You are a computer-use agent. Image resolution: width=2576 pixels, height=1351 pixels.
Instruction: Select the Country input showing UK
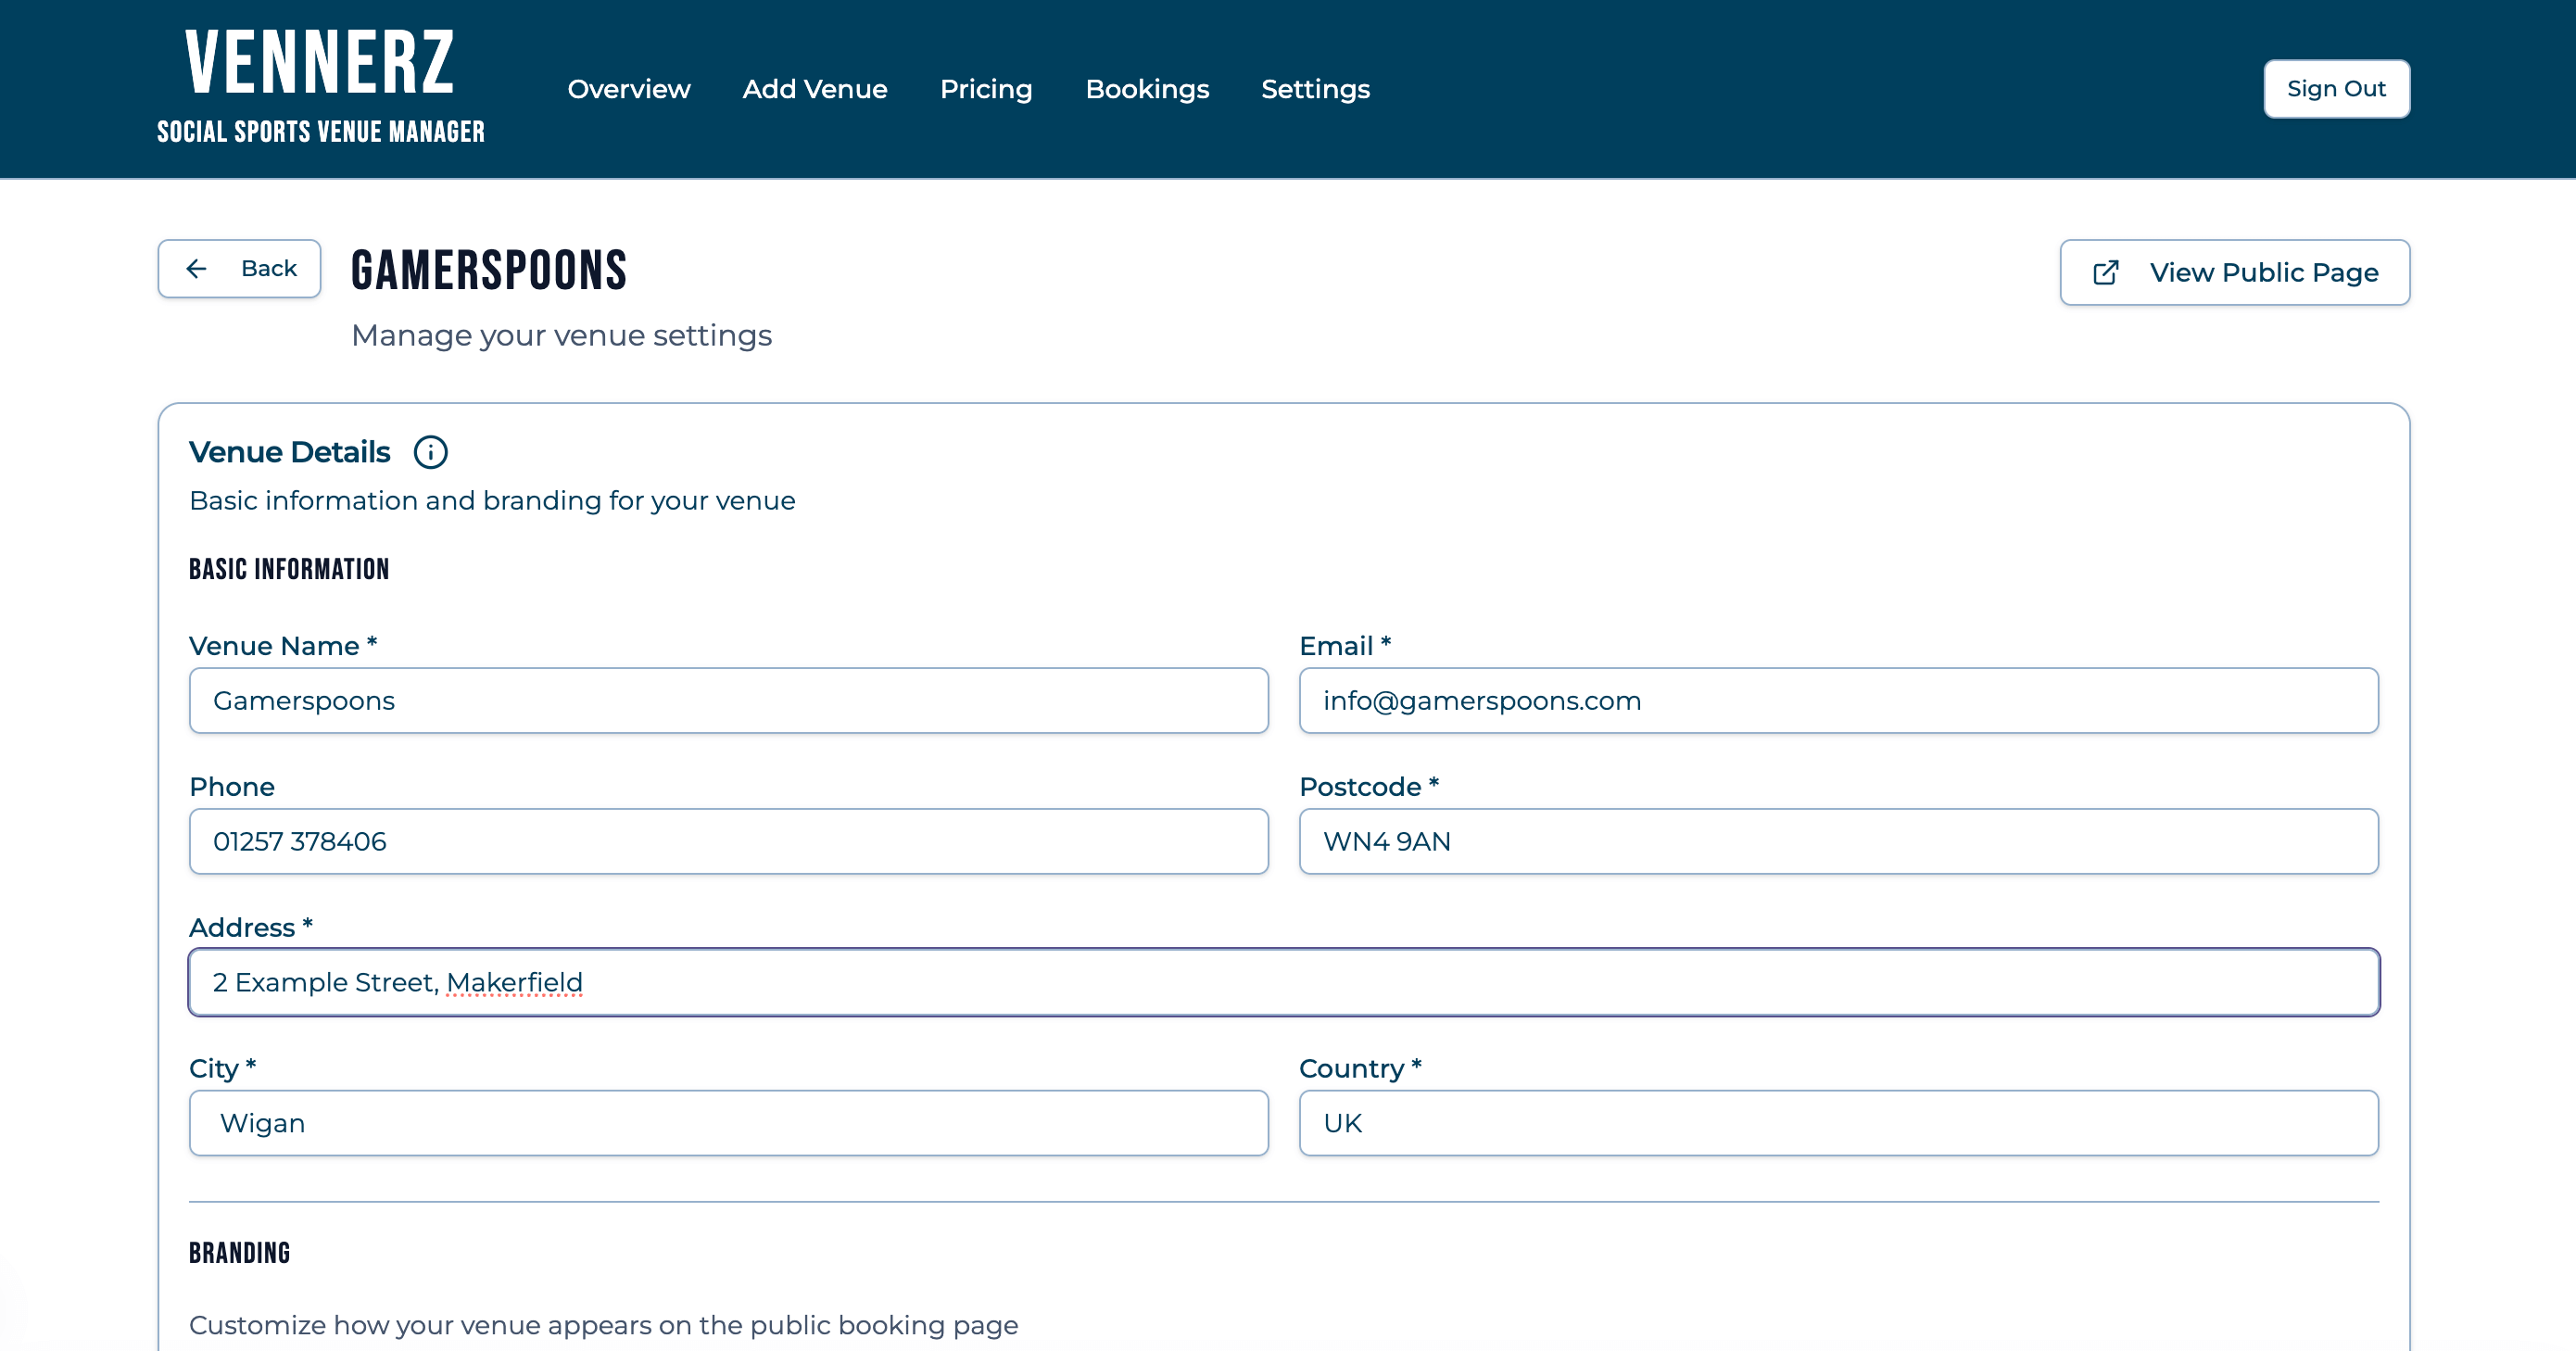coord(1838,1122)
